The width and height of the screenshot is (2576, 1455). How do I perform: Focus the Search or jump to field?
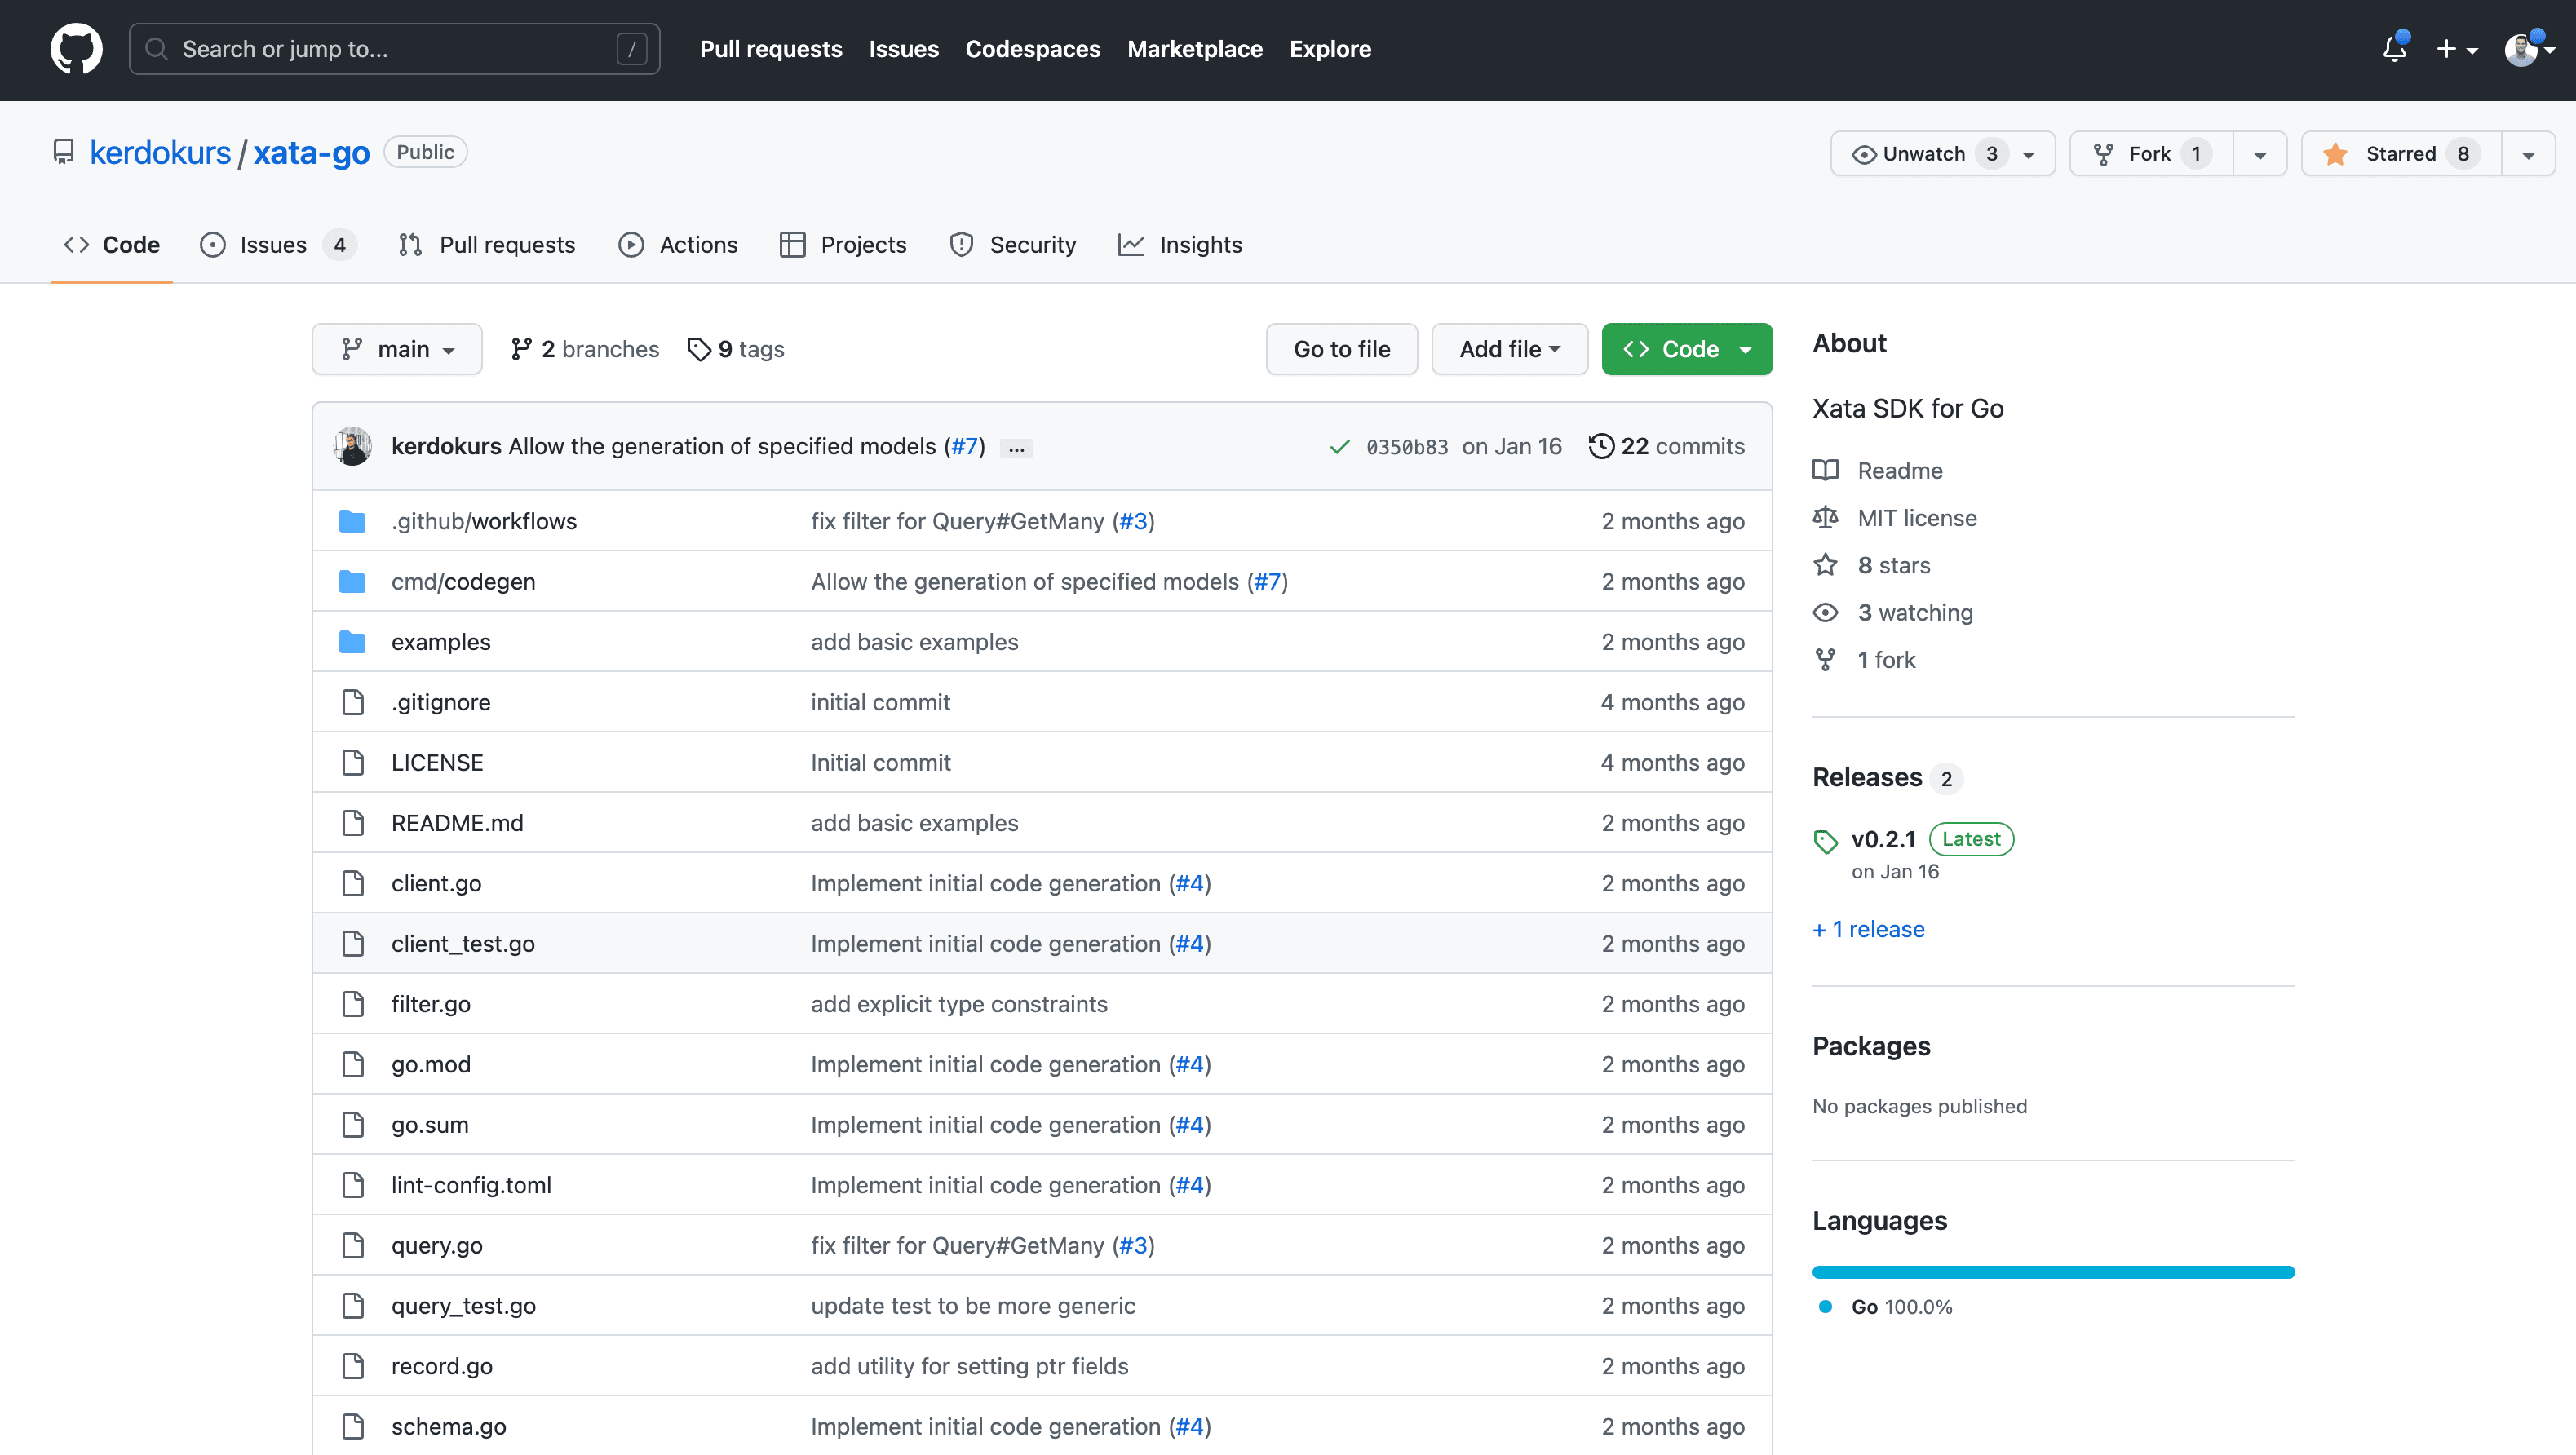(x=394, y=49)
